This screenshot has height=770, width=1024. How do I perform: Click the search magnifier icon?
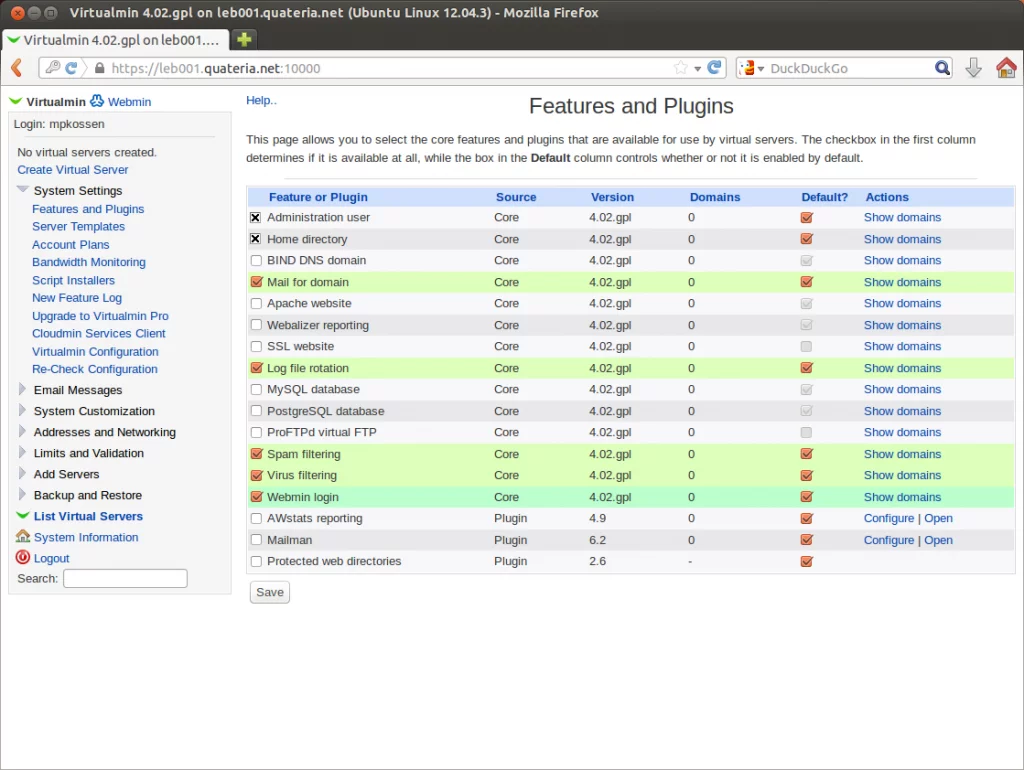942,67
